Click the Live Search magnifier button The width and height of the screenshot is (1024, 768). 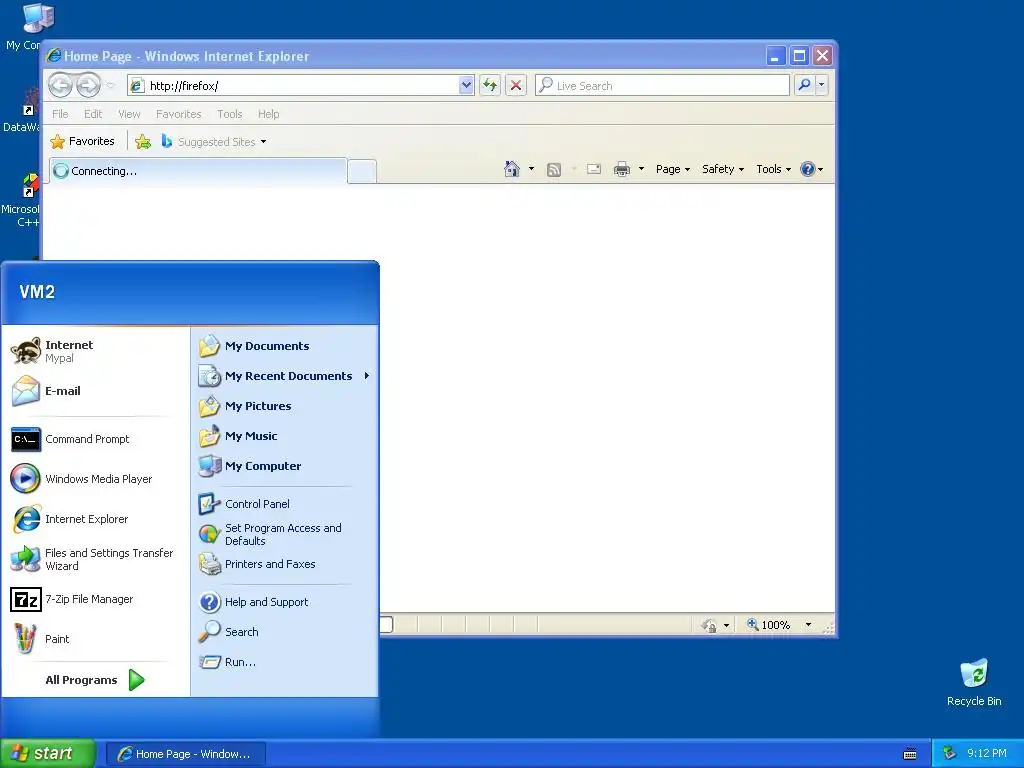[805, 85]
